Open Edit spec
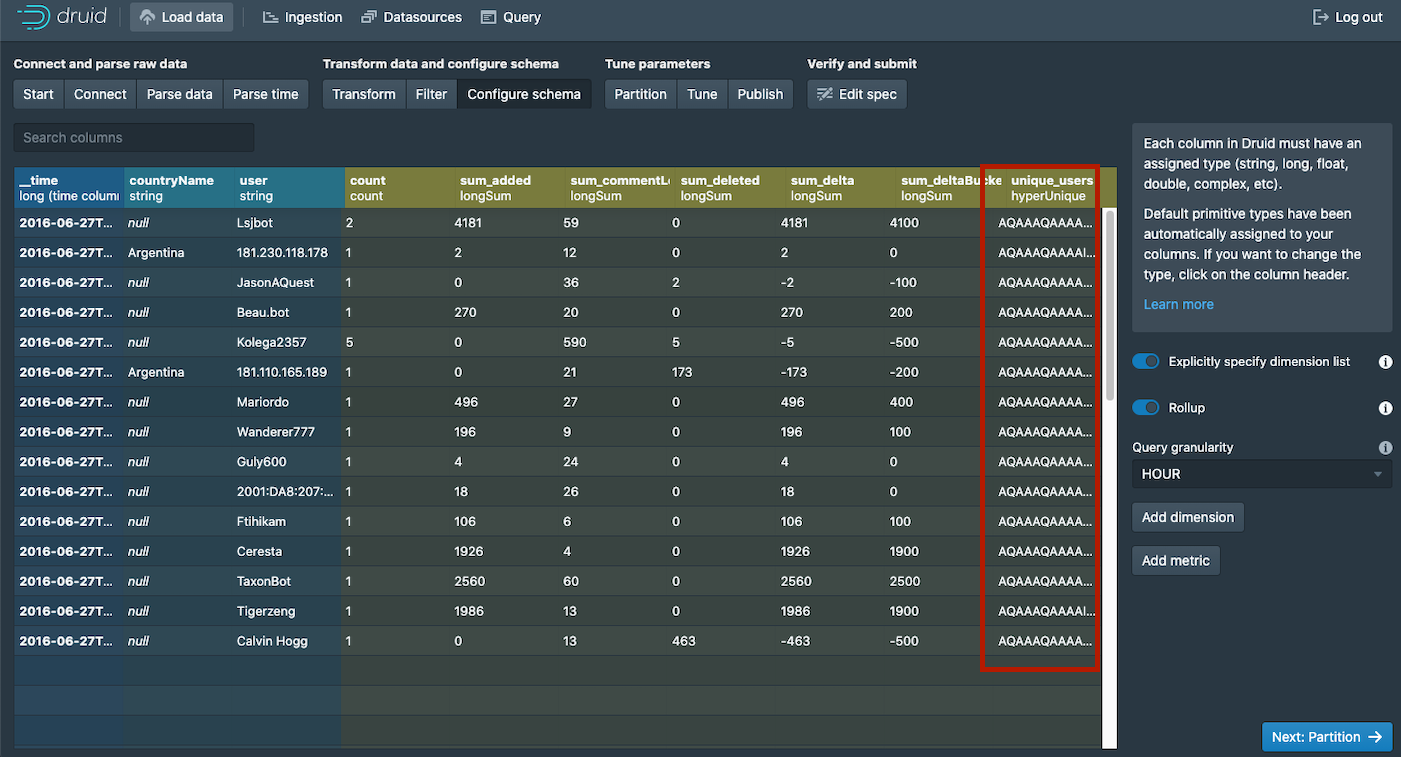1401x757 pixels. pyautogui.click(x=857, y=94)
